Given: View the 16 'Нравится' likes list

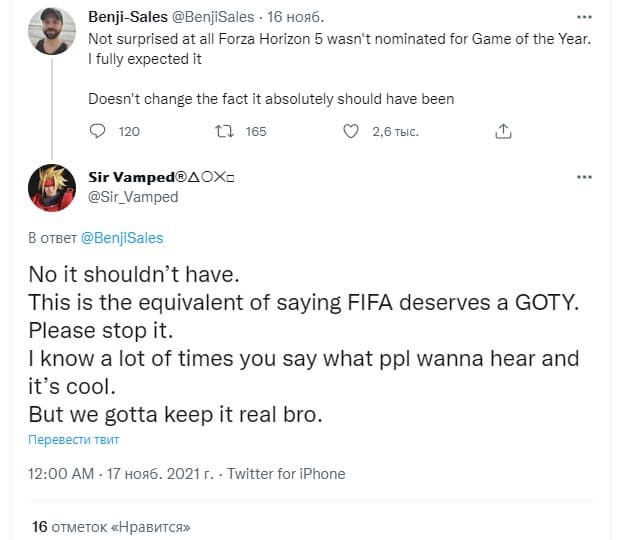Looking at the screenshot, I should click(110, 526).
